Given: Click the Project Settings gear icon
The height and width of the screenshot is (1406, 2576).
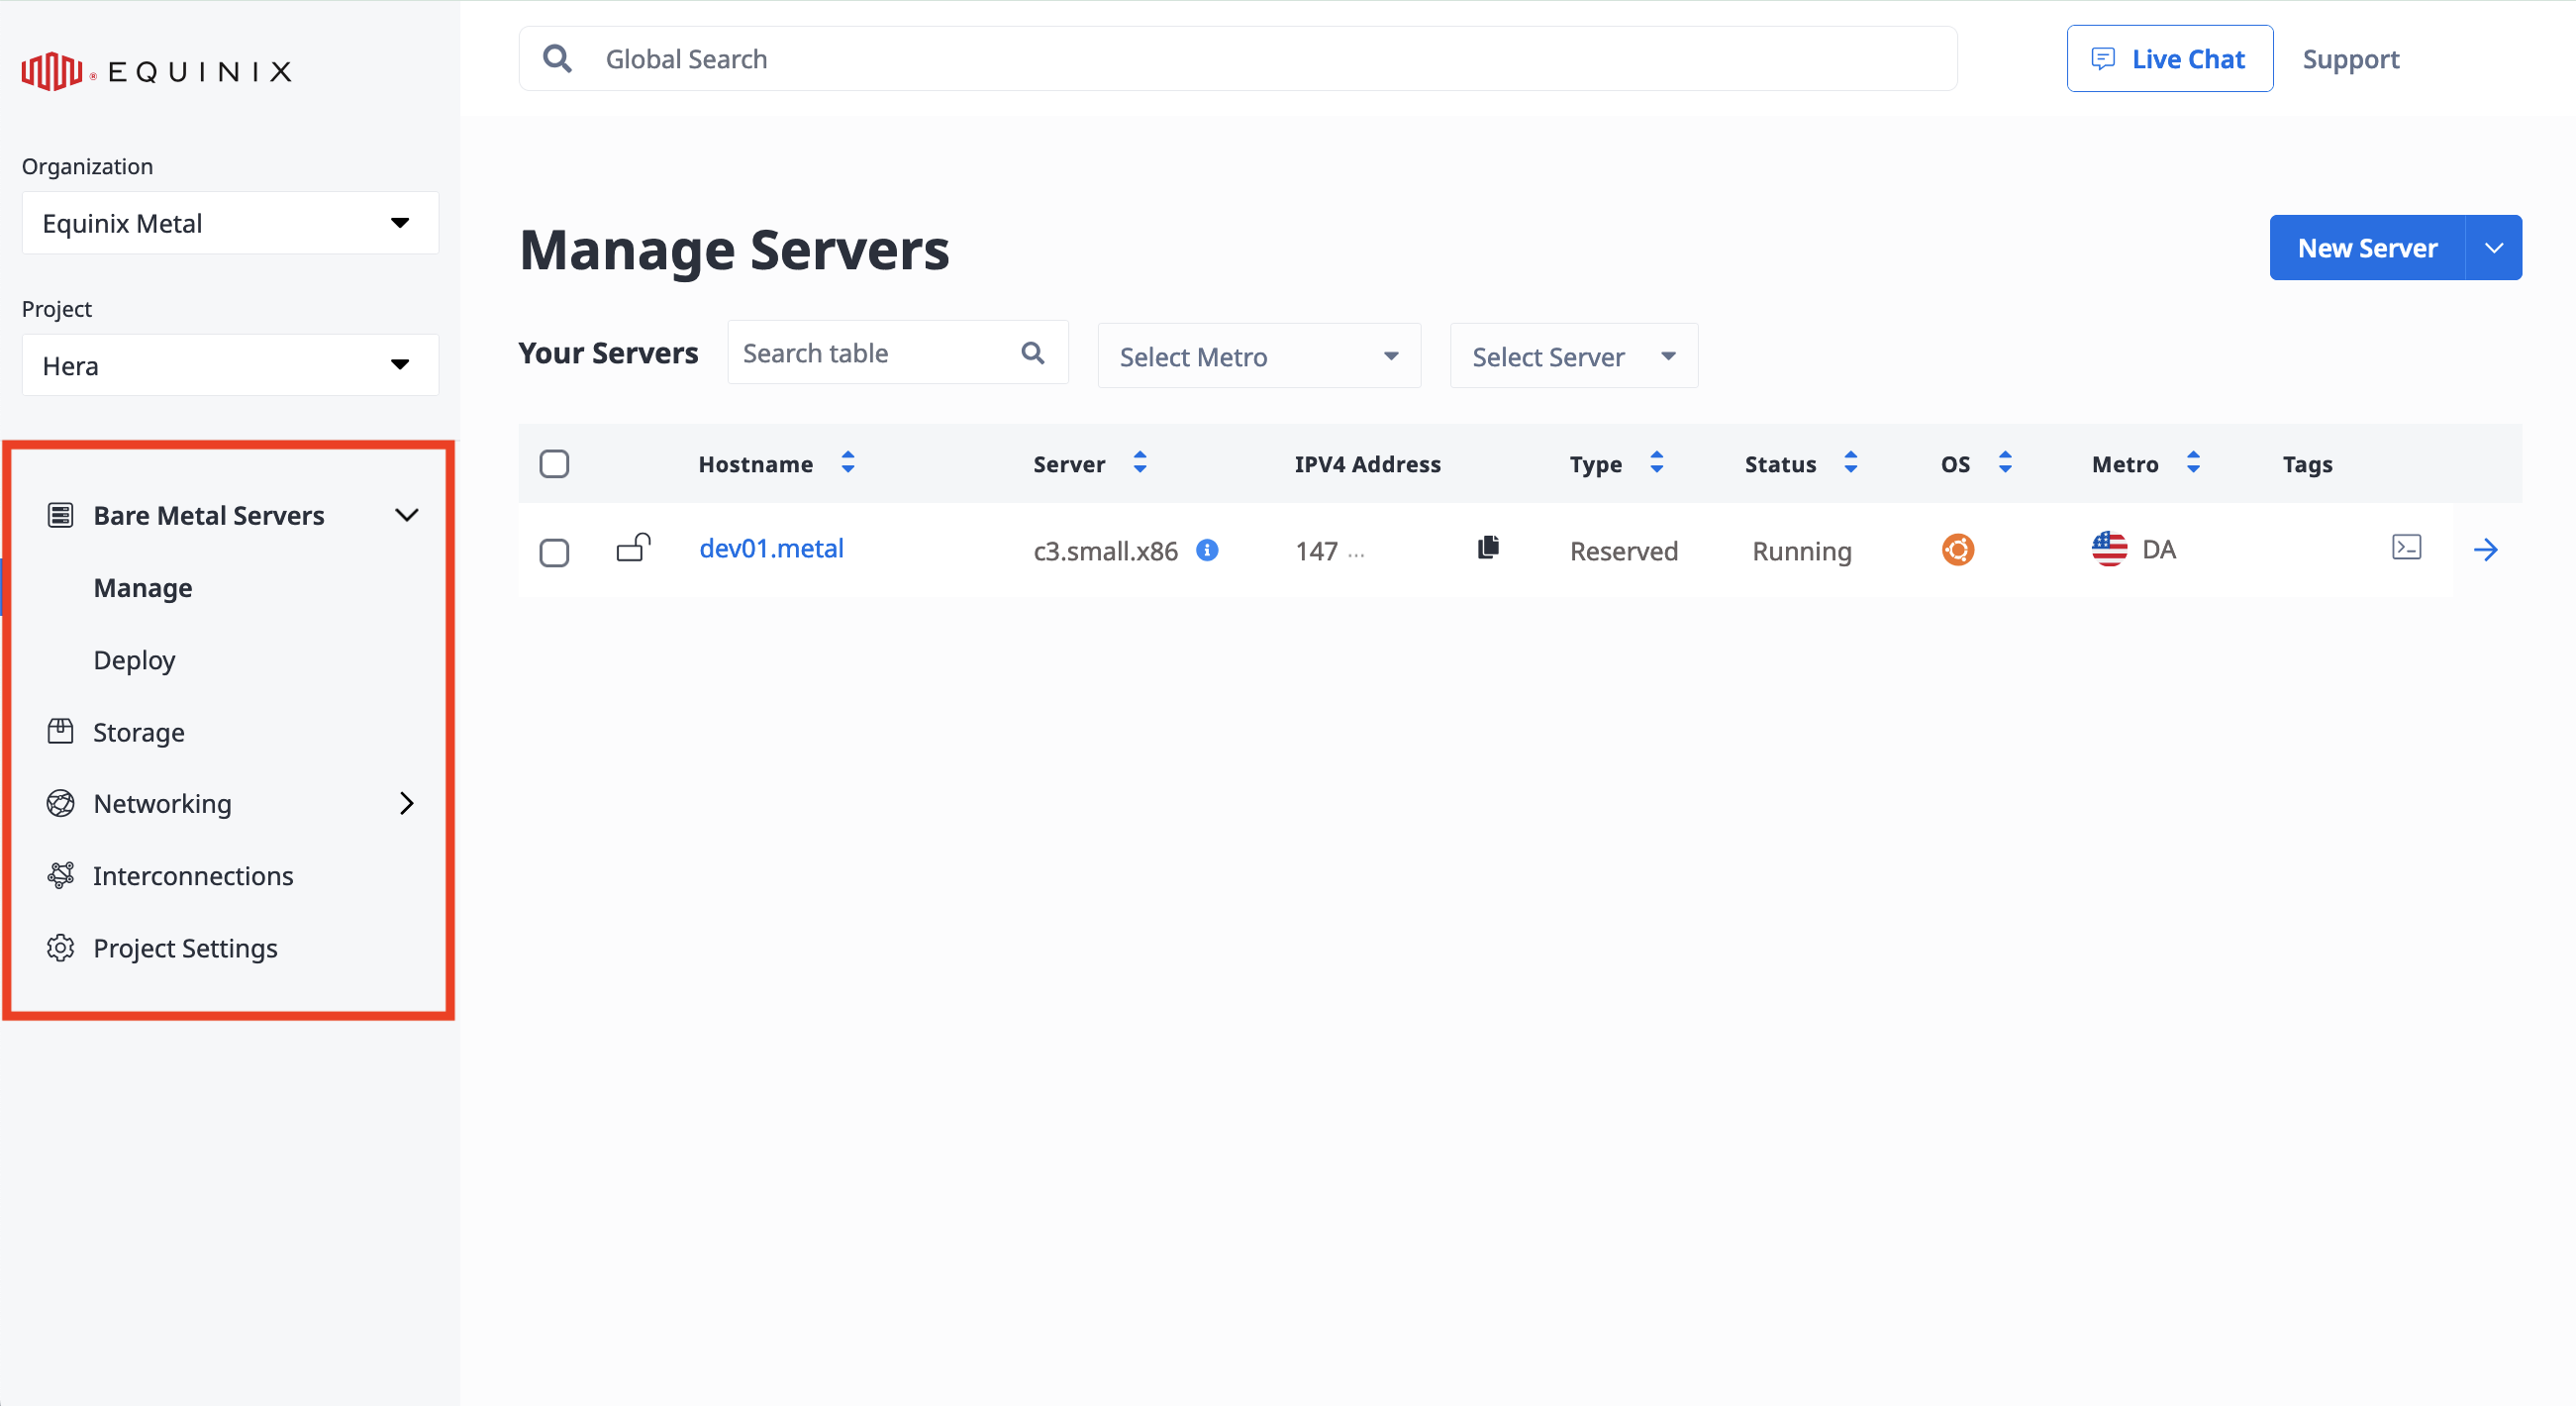Looking at the screenshot, I should tap(60, 947).
